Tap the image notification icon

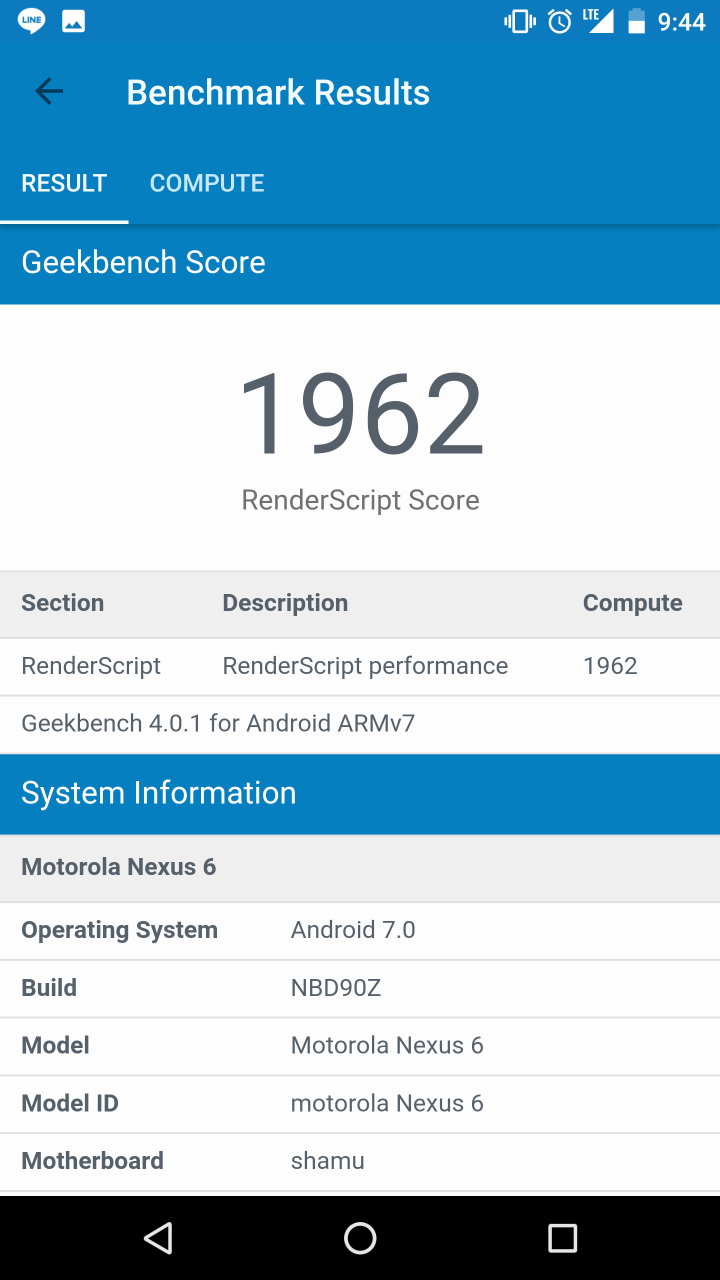(73, 21)
